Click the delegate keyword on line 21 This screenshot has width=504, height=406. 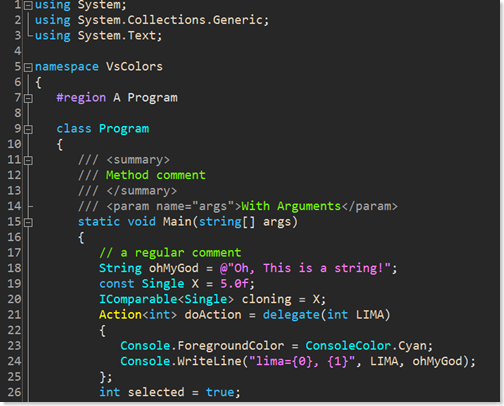pos(291,315)
